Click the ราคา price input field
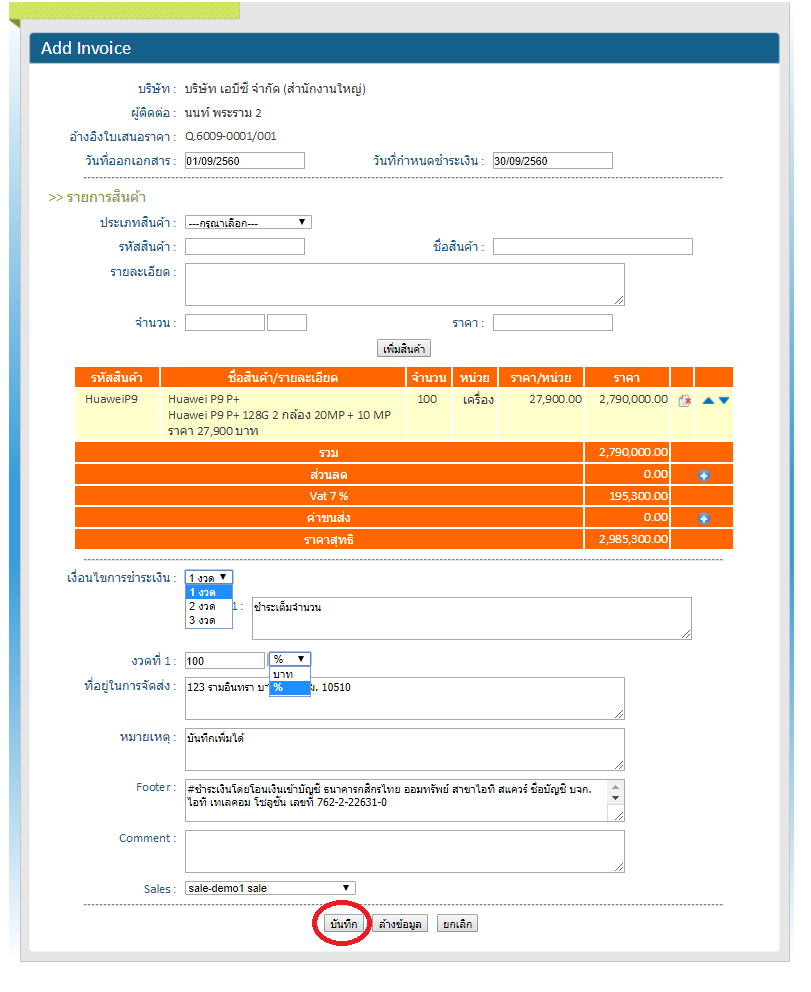Image resolution: width=811 pixels, height=992 pixels. pyautogui.click(x=553, y=323)
